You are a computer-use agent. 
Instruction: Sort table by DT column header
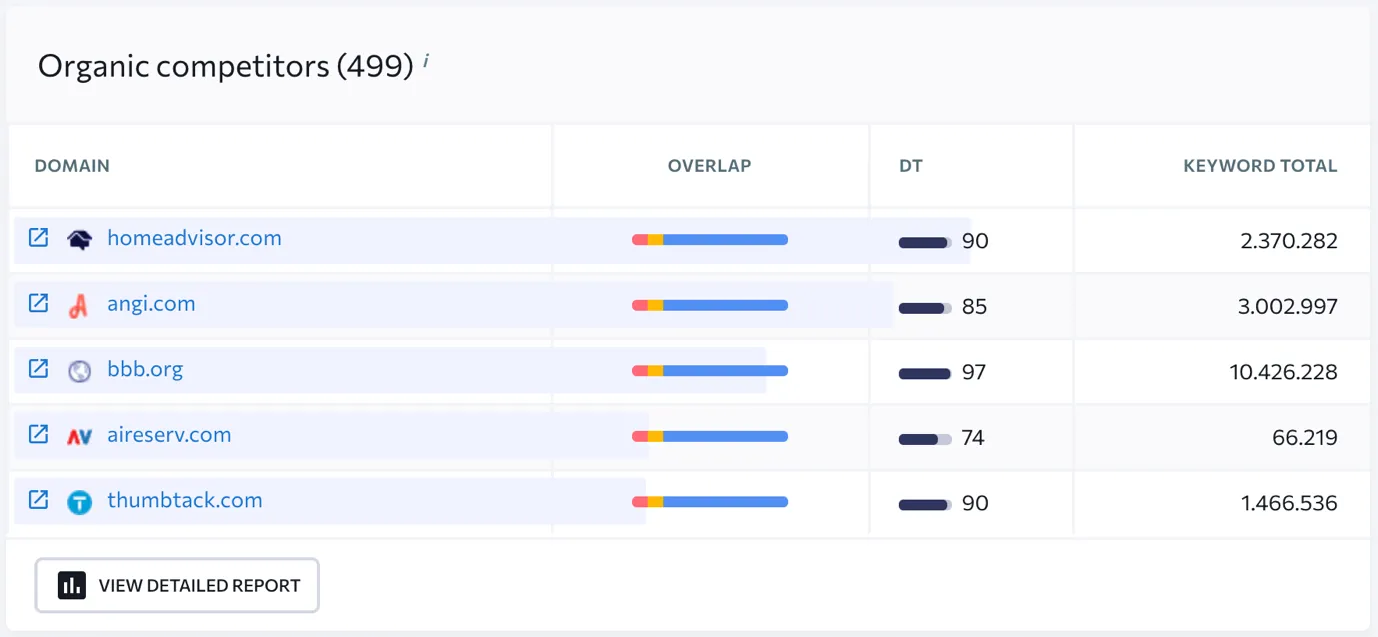910,166
